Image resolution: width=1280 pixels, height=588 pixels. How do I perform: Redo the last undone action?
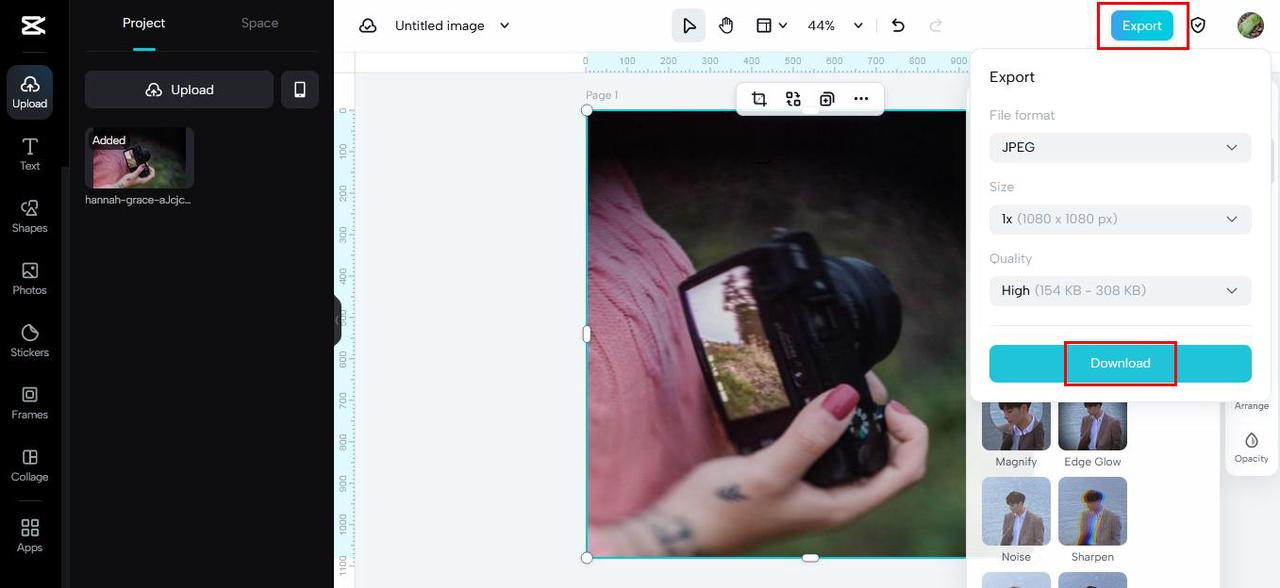pos(936,26)
